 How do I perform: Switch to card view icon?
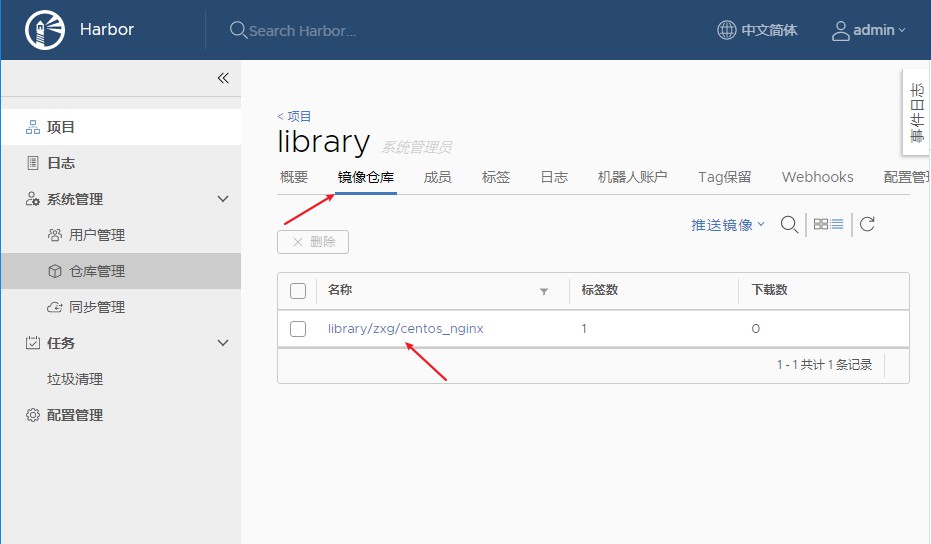[x=821, y=224]
